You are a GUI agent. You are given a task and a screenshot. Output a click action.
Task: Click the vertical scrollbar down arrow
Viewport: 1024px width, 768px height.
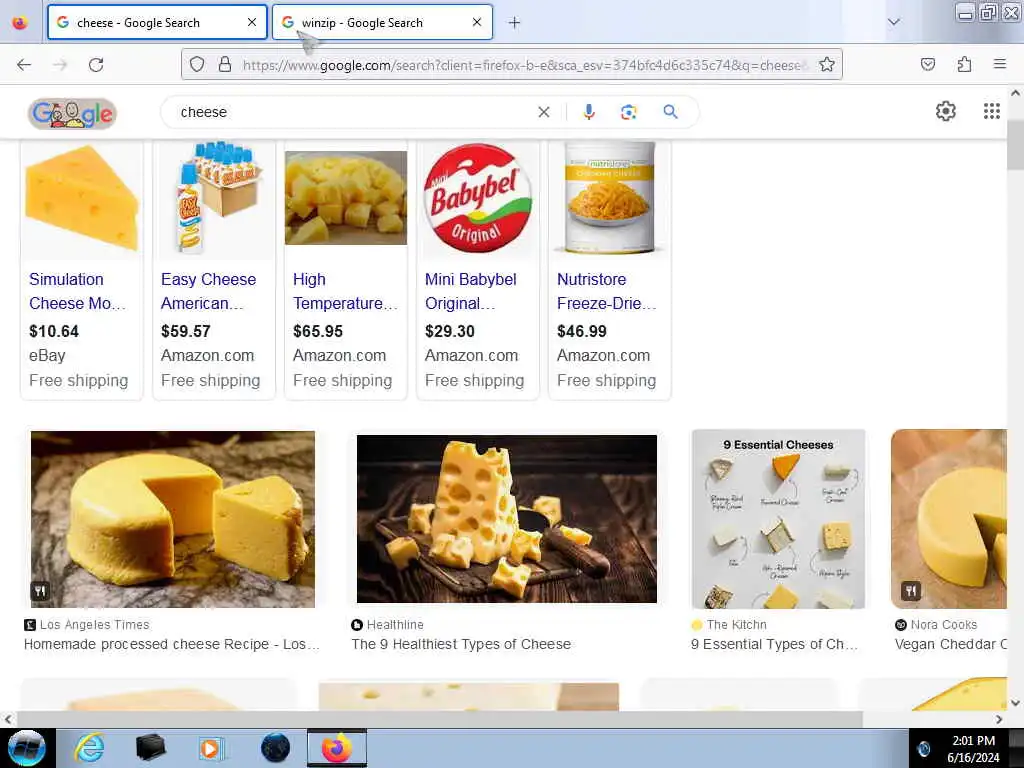[x=1015, y=703]
